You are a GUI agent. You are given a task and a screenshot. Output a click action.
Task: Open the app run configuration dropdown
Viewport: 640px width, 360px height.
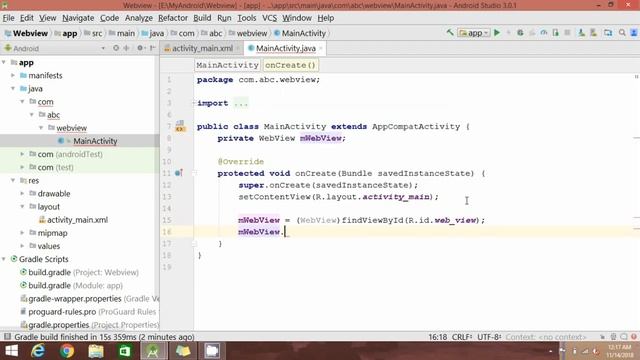pyautogui.click(x=473, y=33)
